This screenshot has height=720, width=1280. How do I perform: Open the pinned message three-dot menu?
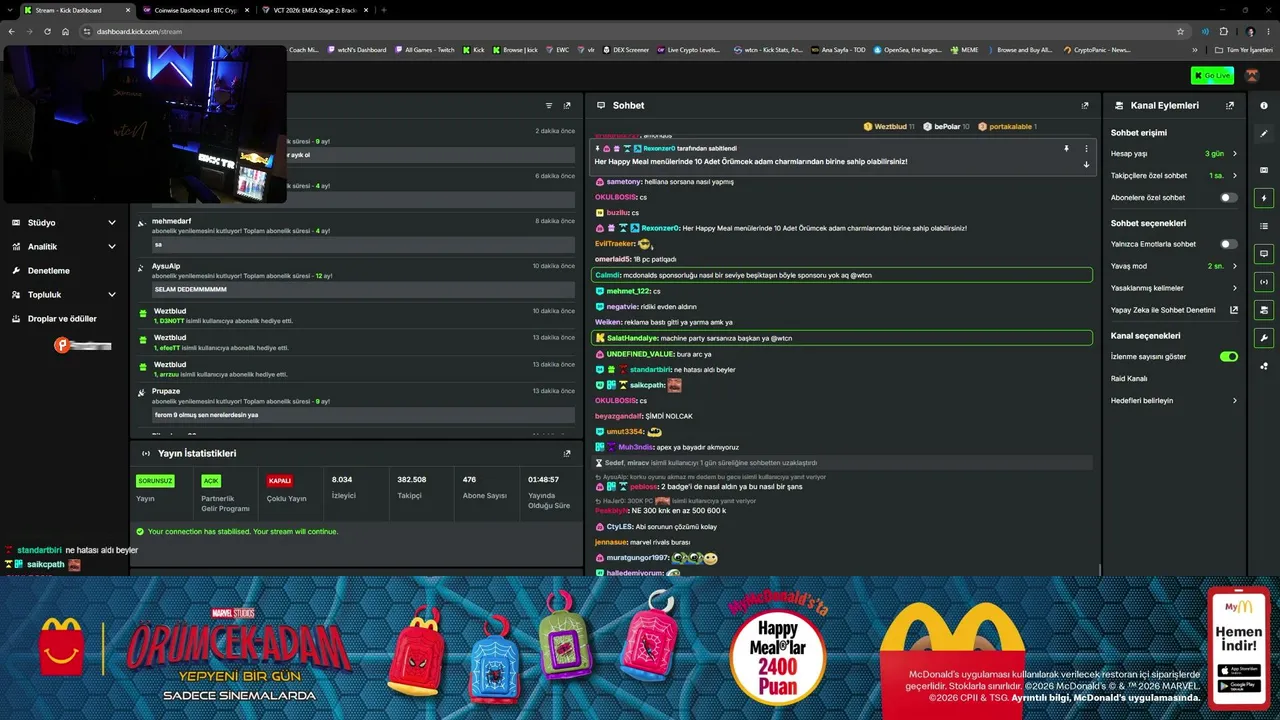(x=1087, y=149)
